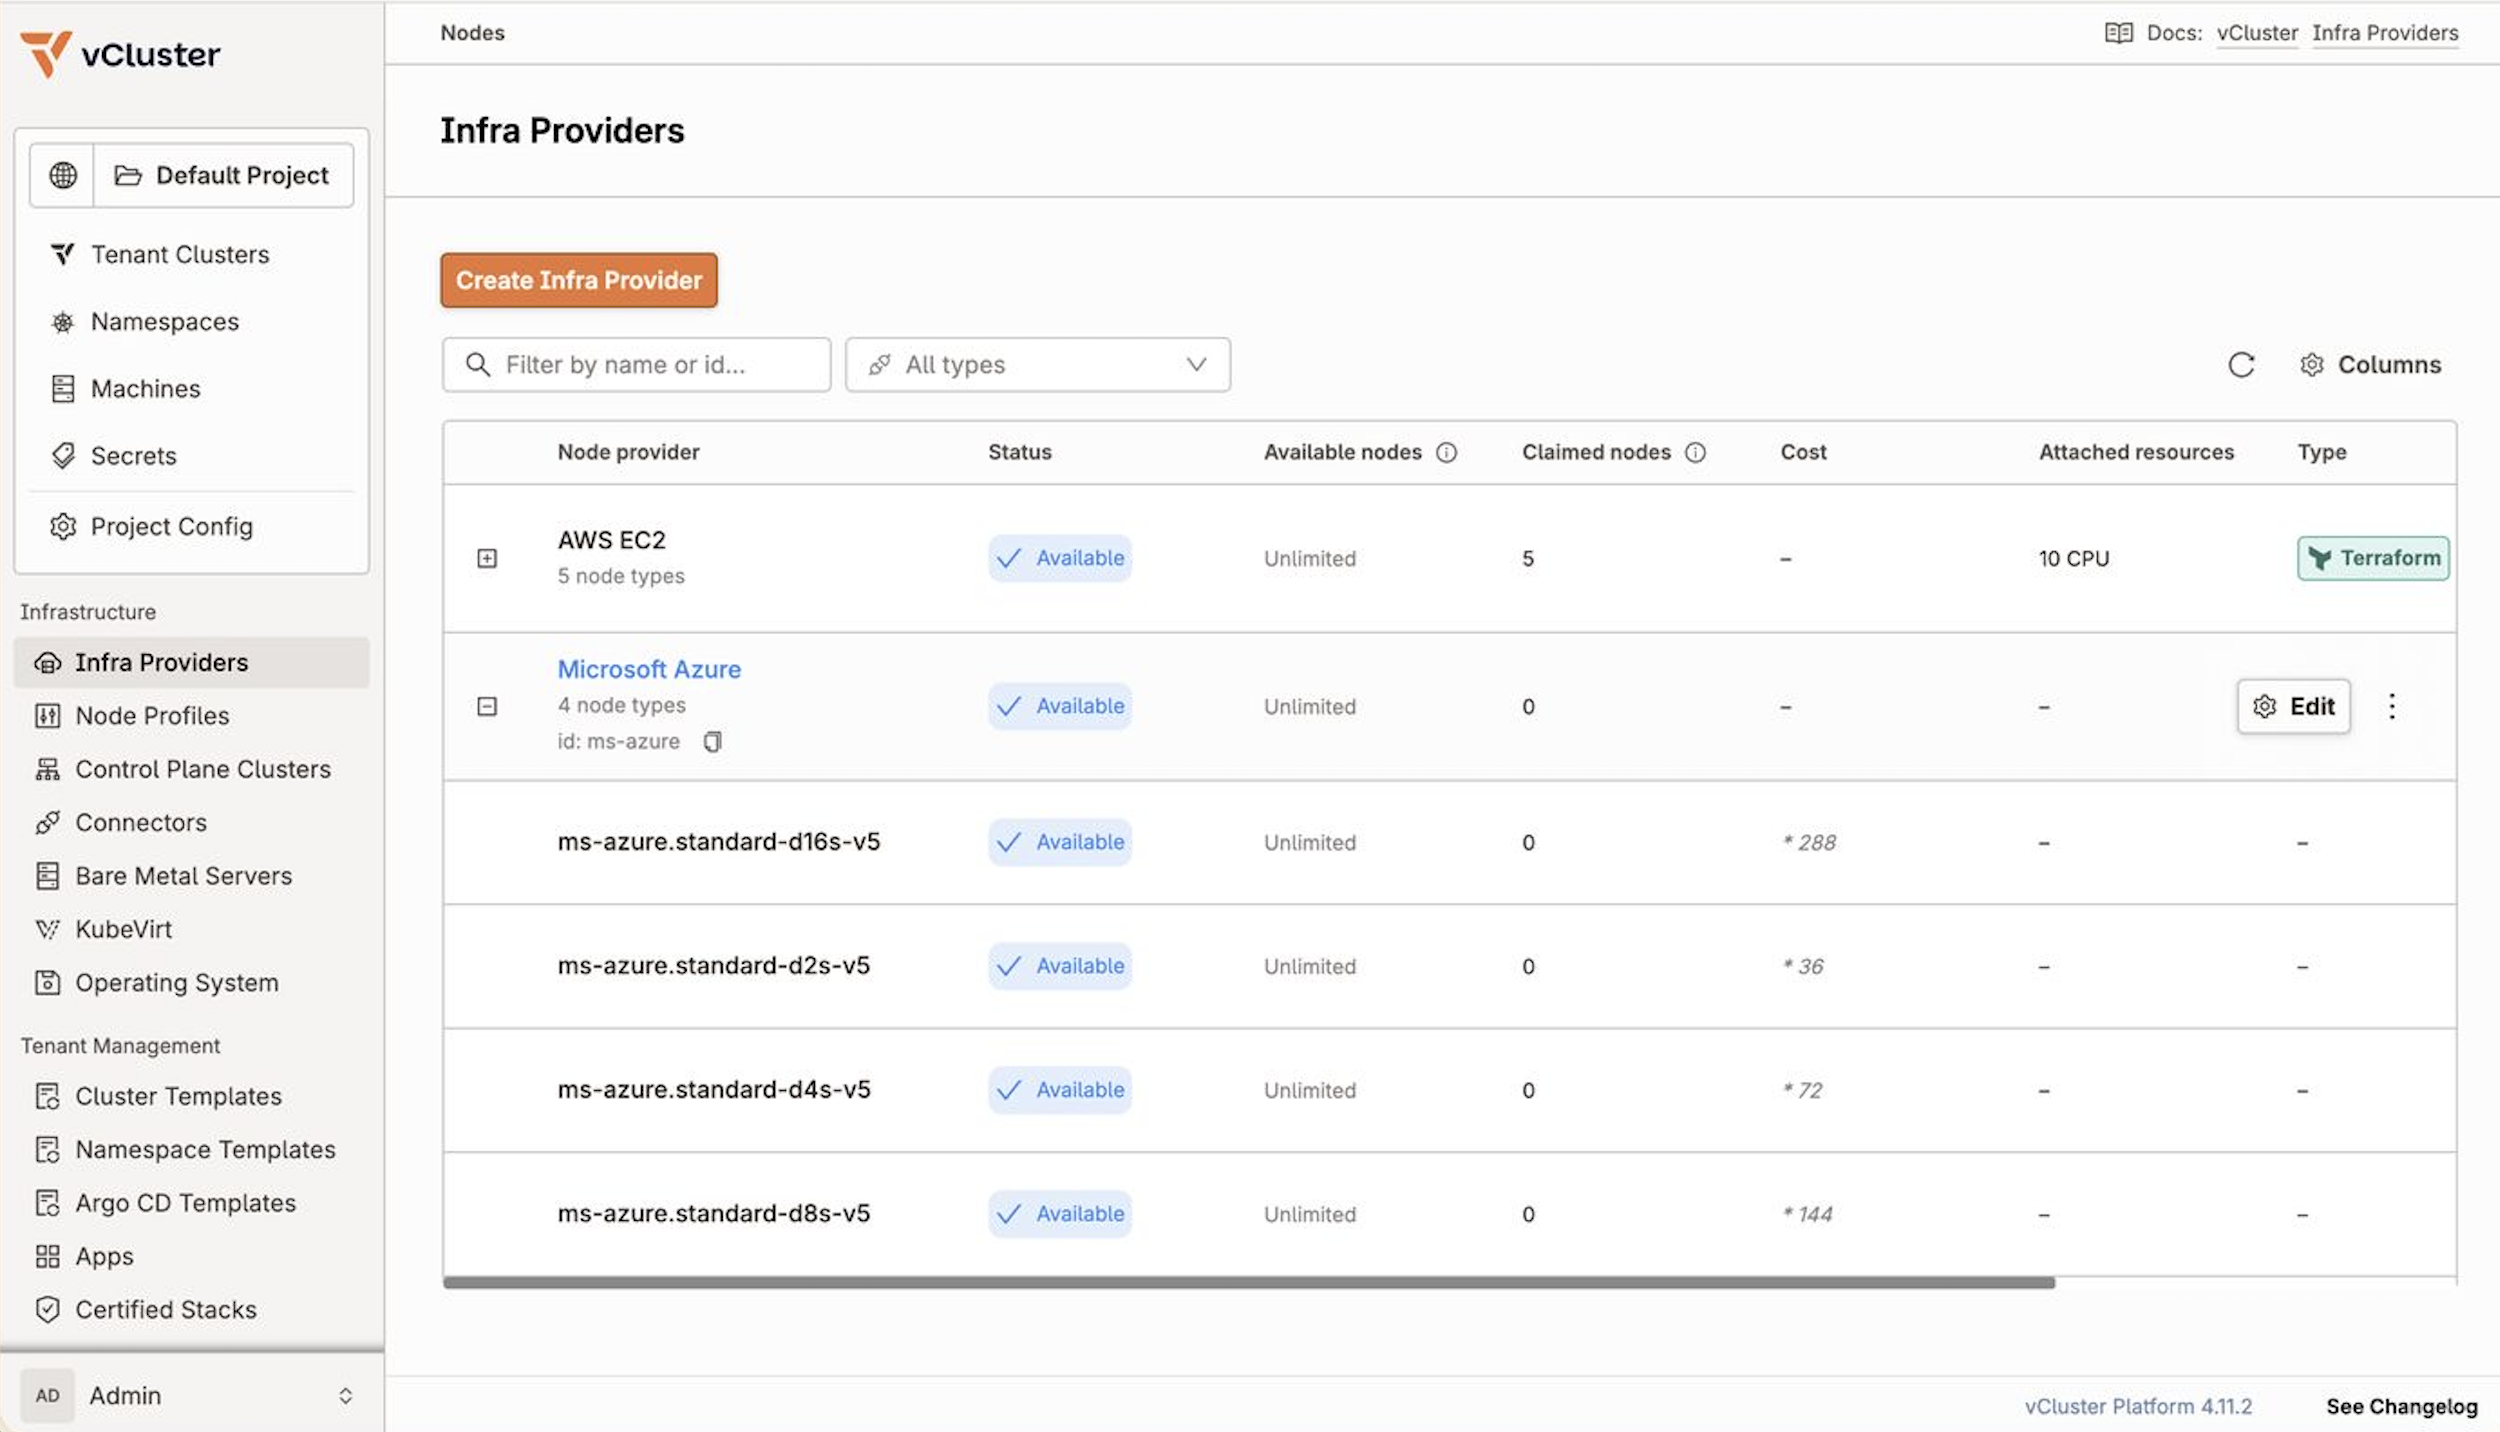This screenshot has width=2500, height=1432.
Task: Open Argo CD Templates
Action: pyautogui.click(x=191, y=1202)
